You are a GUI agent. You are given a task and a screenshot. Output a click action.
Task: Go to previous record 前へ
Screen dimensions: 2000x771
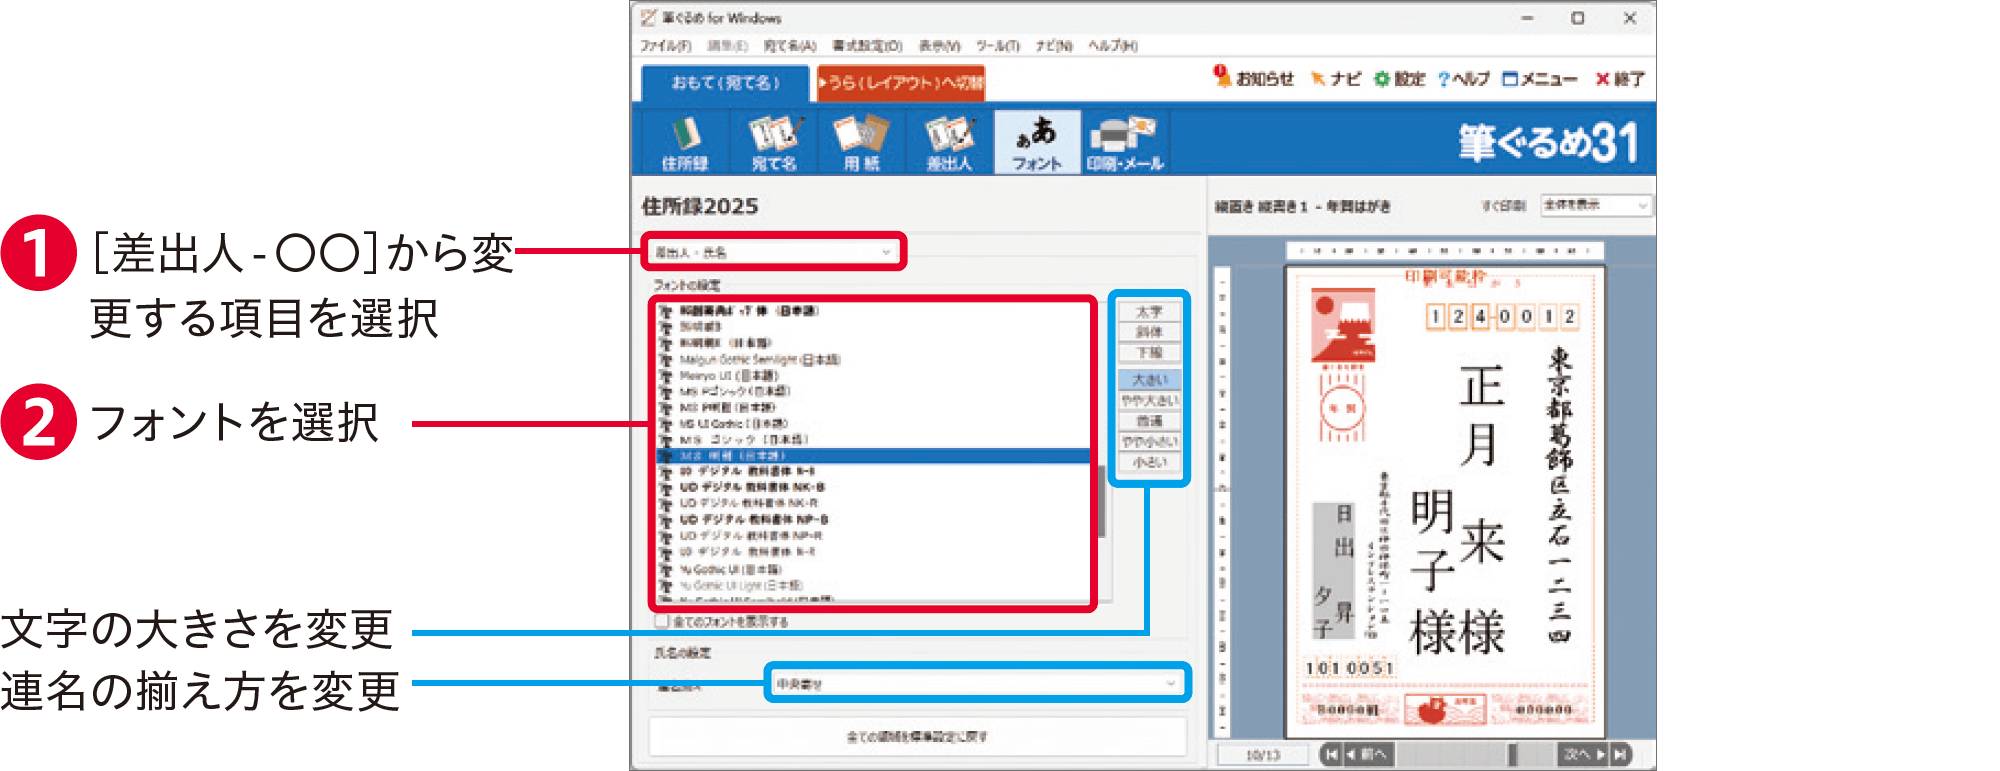1367,754
